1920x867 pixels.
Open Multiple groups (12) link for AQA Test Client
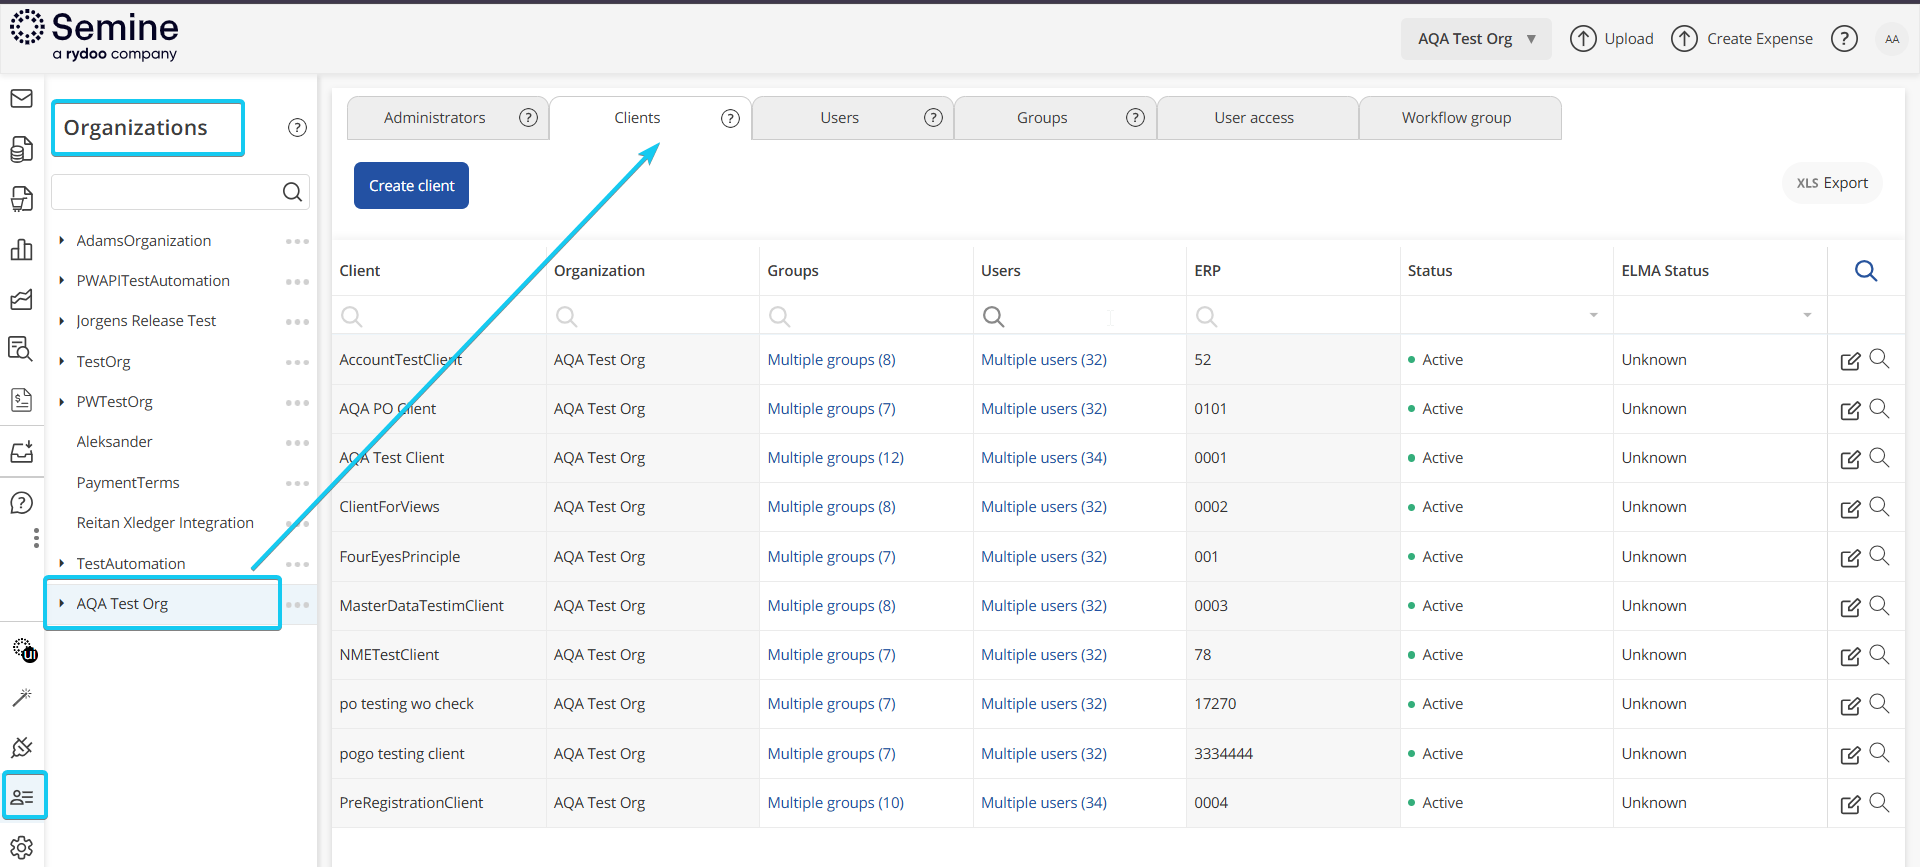click(835, 458)
